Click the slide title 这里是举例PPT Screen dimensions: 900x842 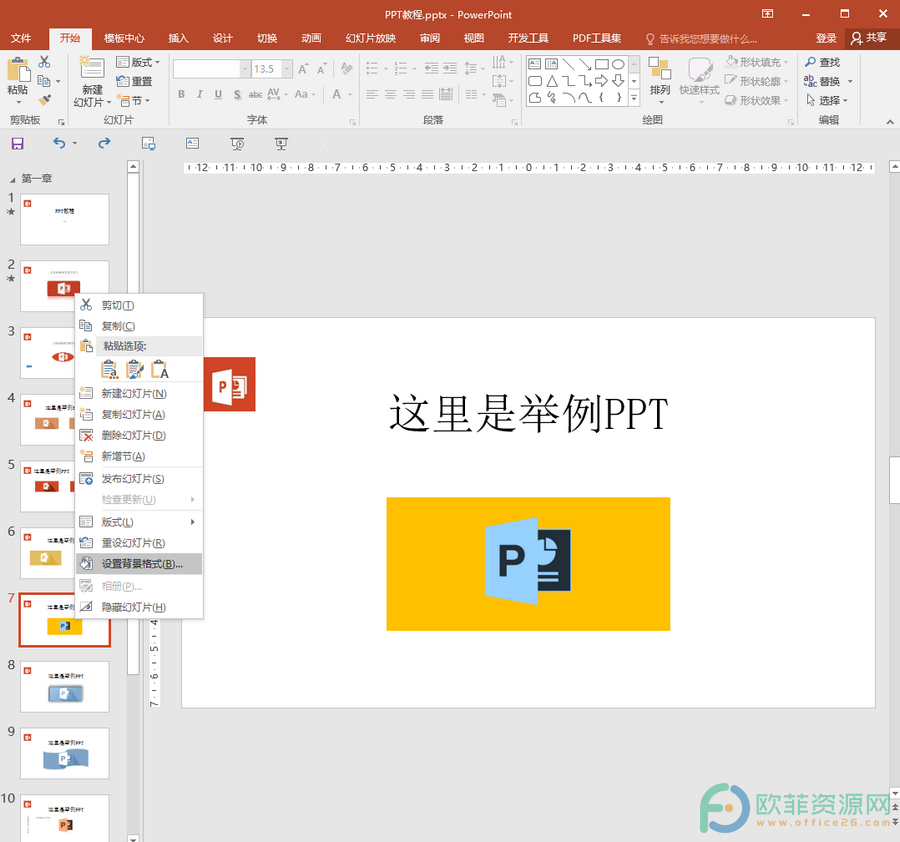(528, 413)
